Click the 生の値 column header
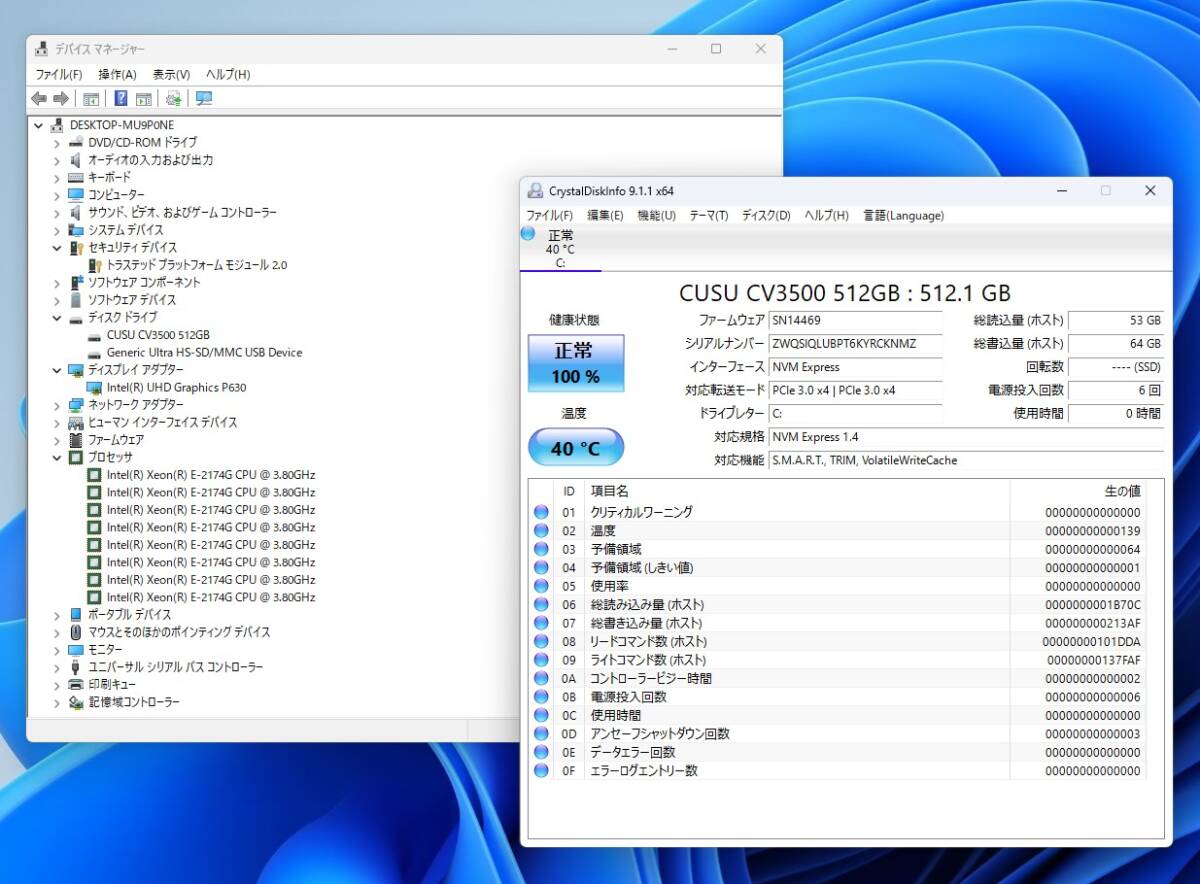 pyautogui.click(x=1078, y=491)
